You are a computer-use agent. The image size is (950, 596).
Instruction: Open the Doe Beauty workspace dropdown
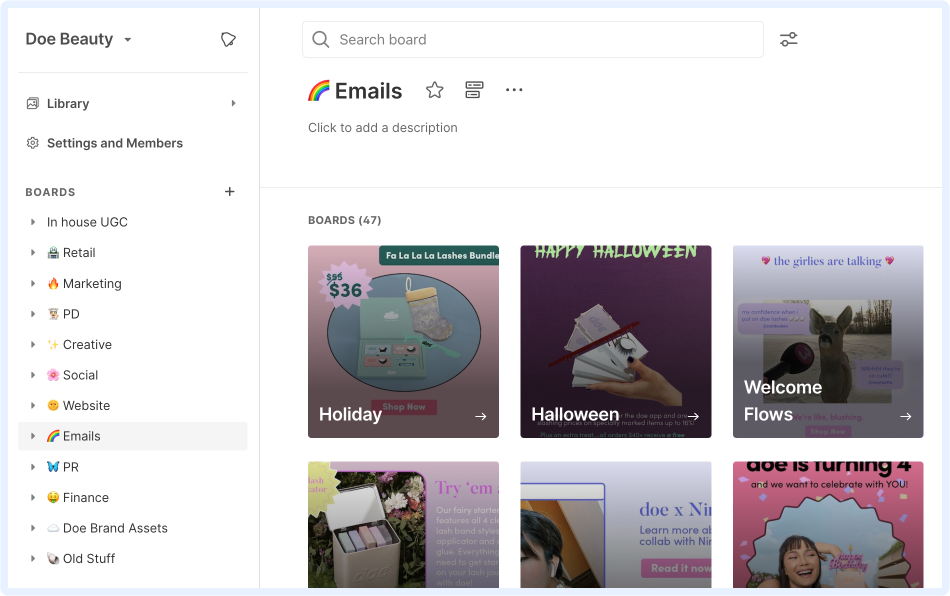pos(79,39)
